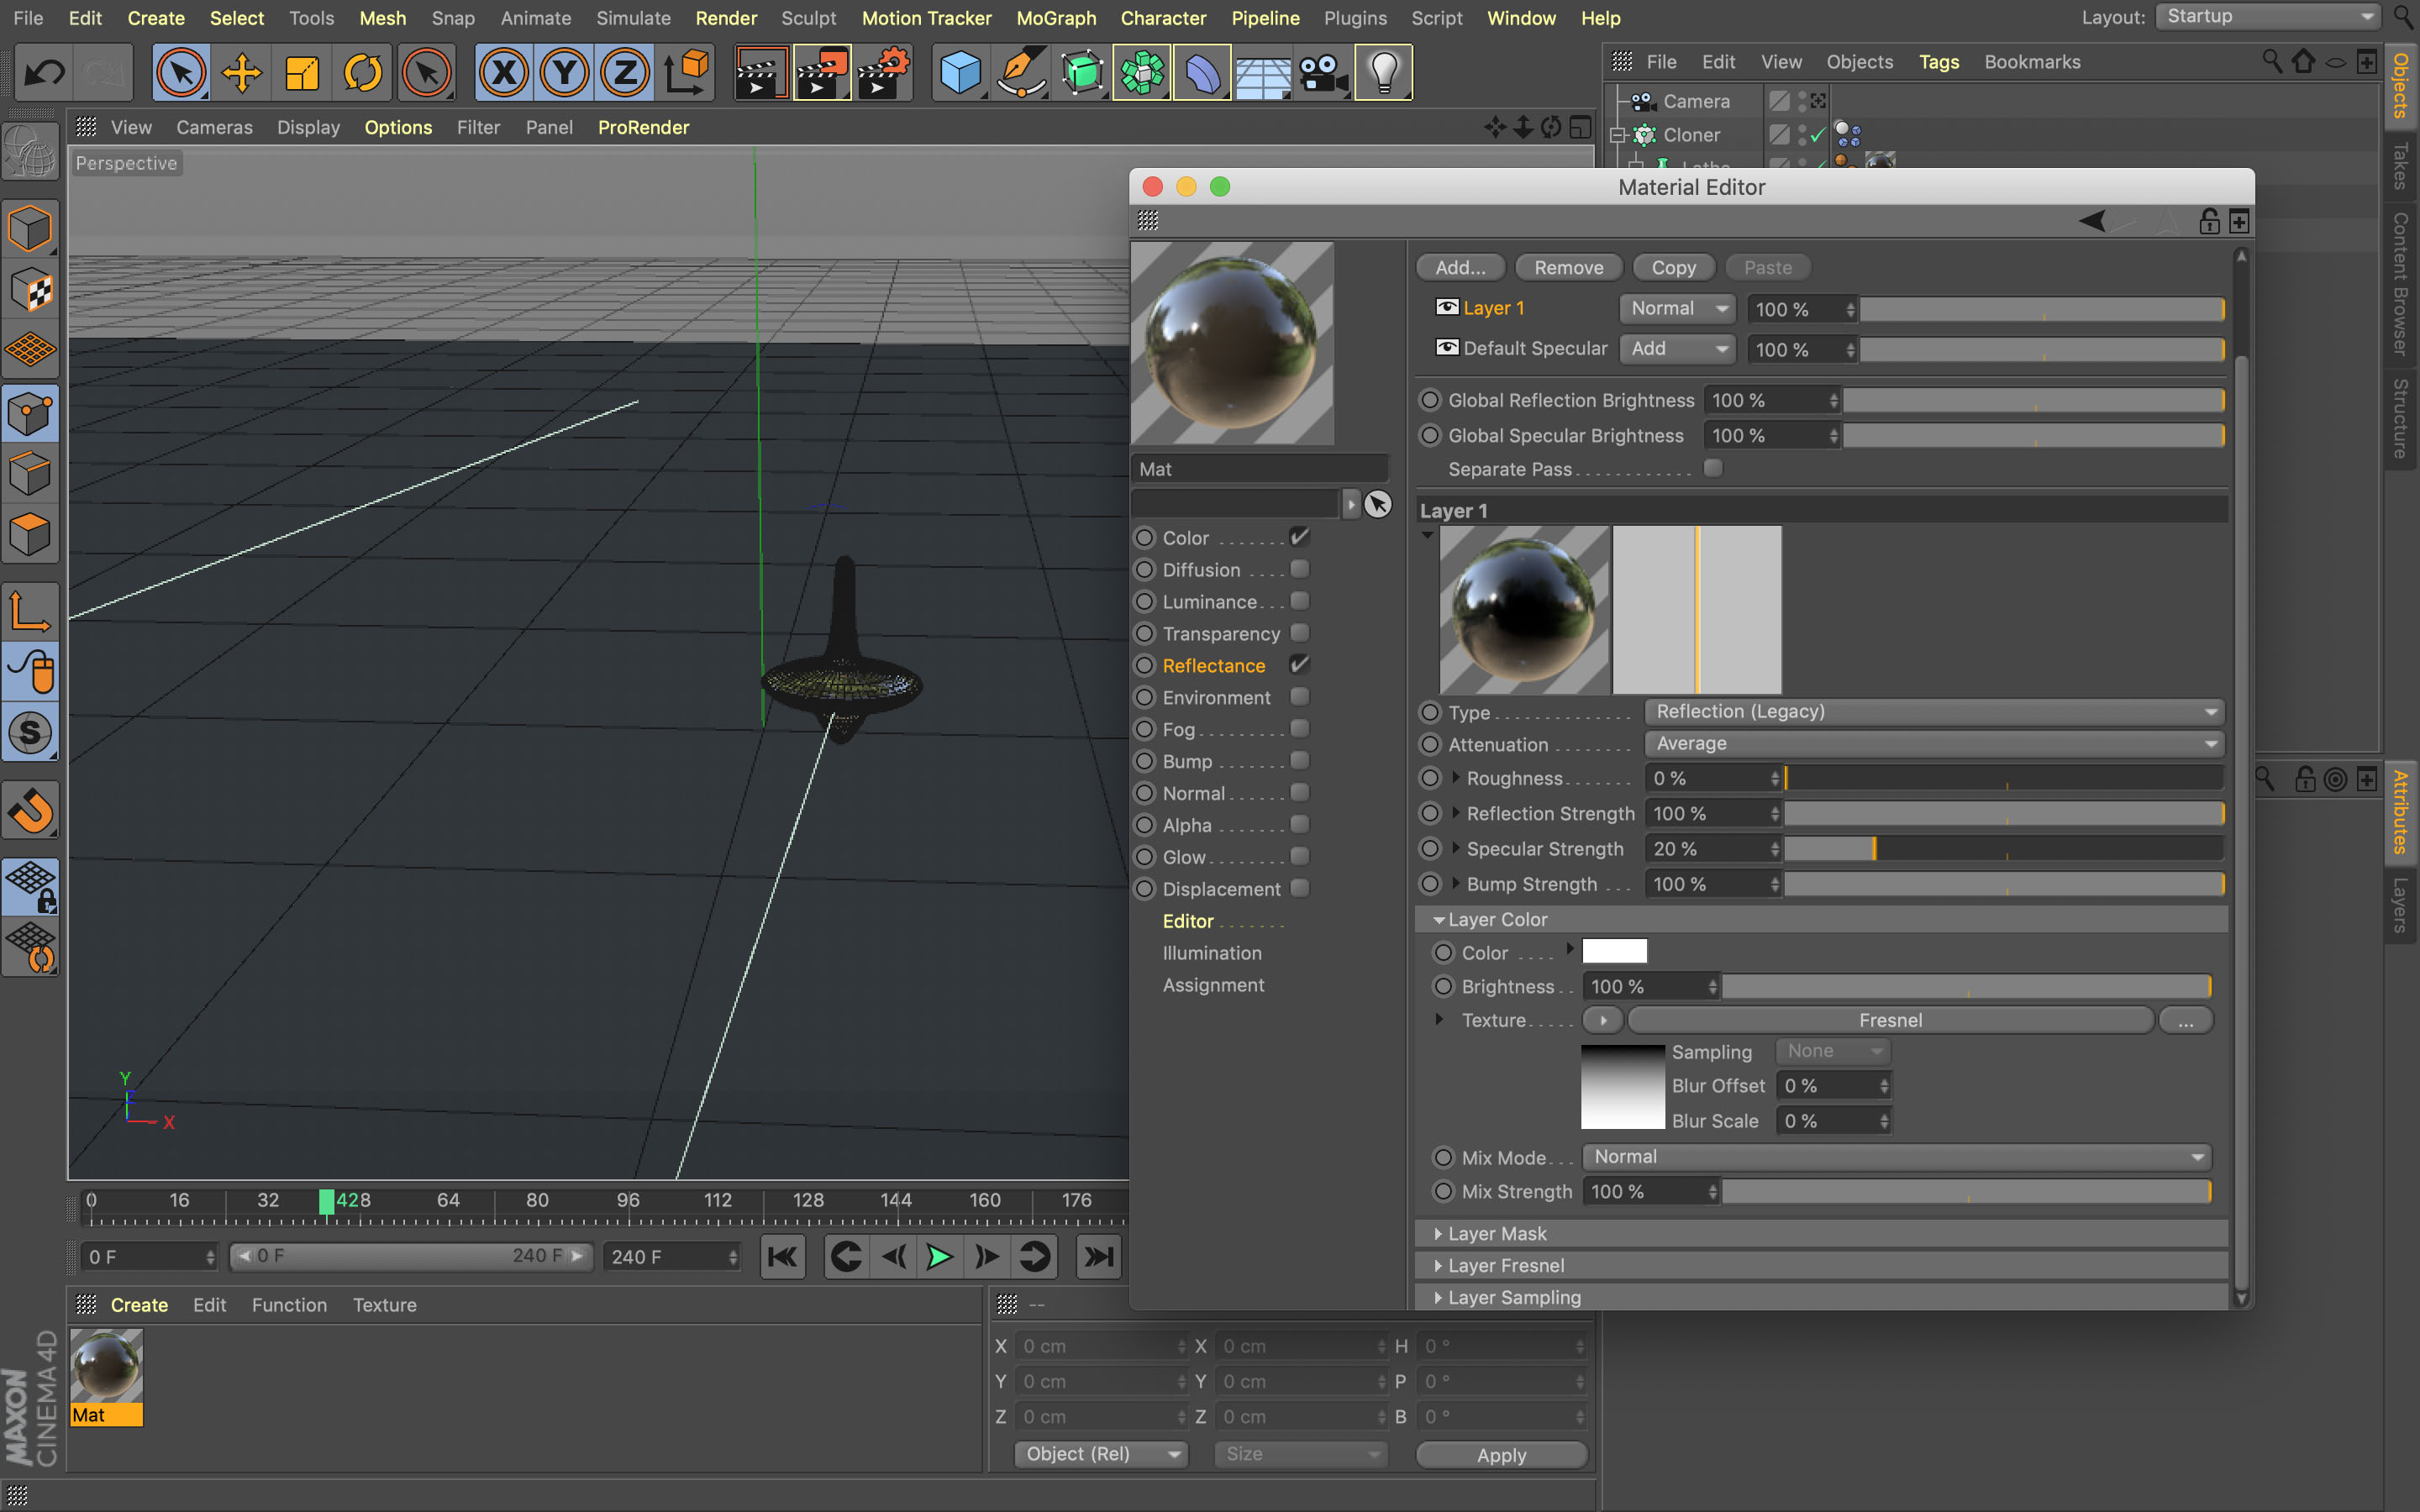Screen dimensions: 2420x1512
Task: Switch to Texture mode icon
Action: (30, 290)
